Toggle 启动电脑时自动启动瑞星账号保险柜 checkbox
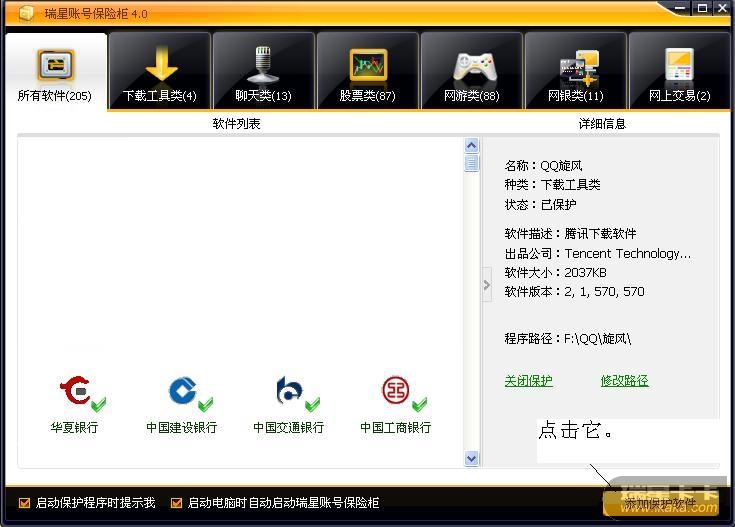735x527 pixels. click(176, 503)
